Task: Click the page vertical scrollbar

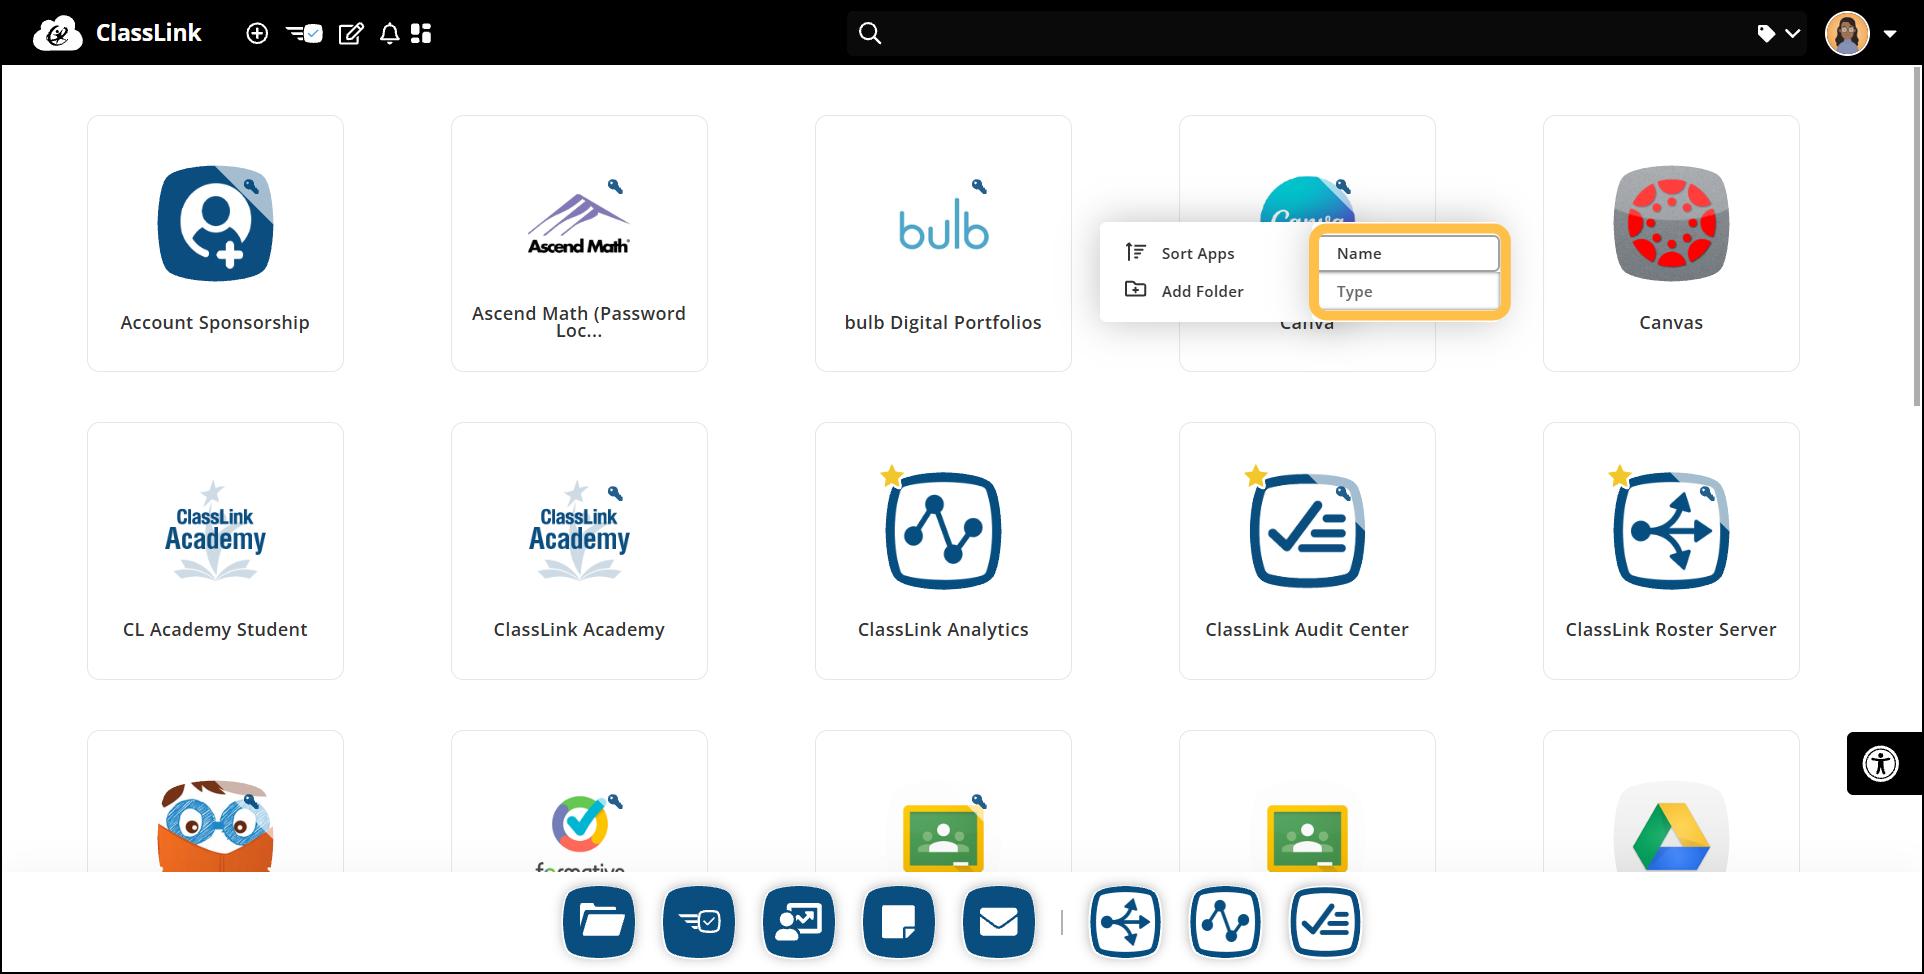Action: (x=1916, y=236)
